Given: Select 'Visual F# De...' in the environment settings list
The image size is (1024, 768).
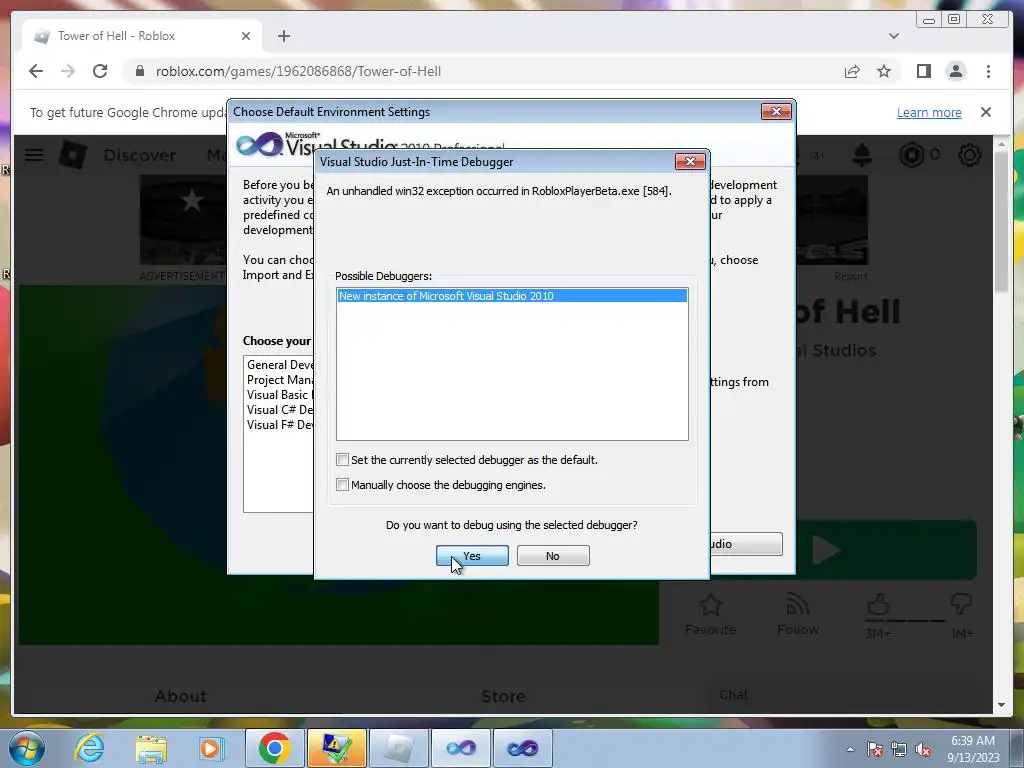Looking at the screenshot, I should (280, 425).
